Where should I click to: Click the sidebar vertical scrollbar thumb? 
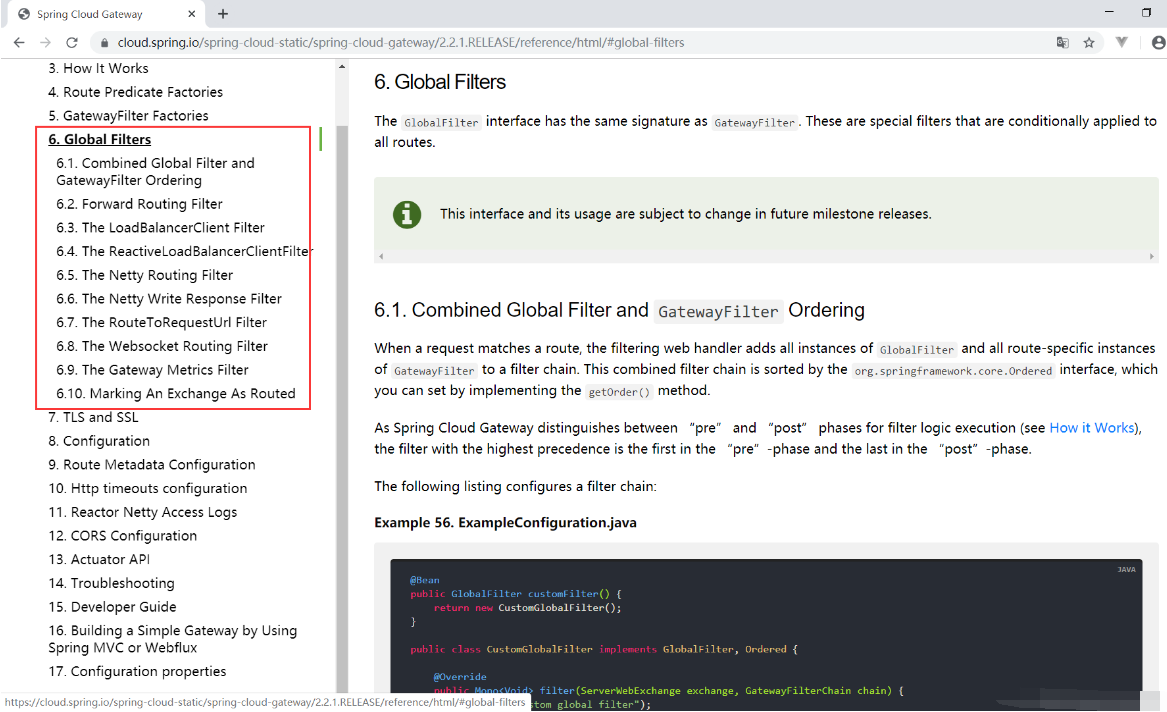[x=342, y=400]
